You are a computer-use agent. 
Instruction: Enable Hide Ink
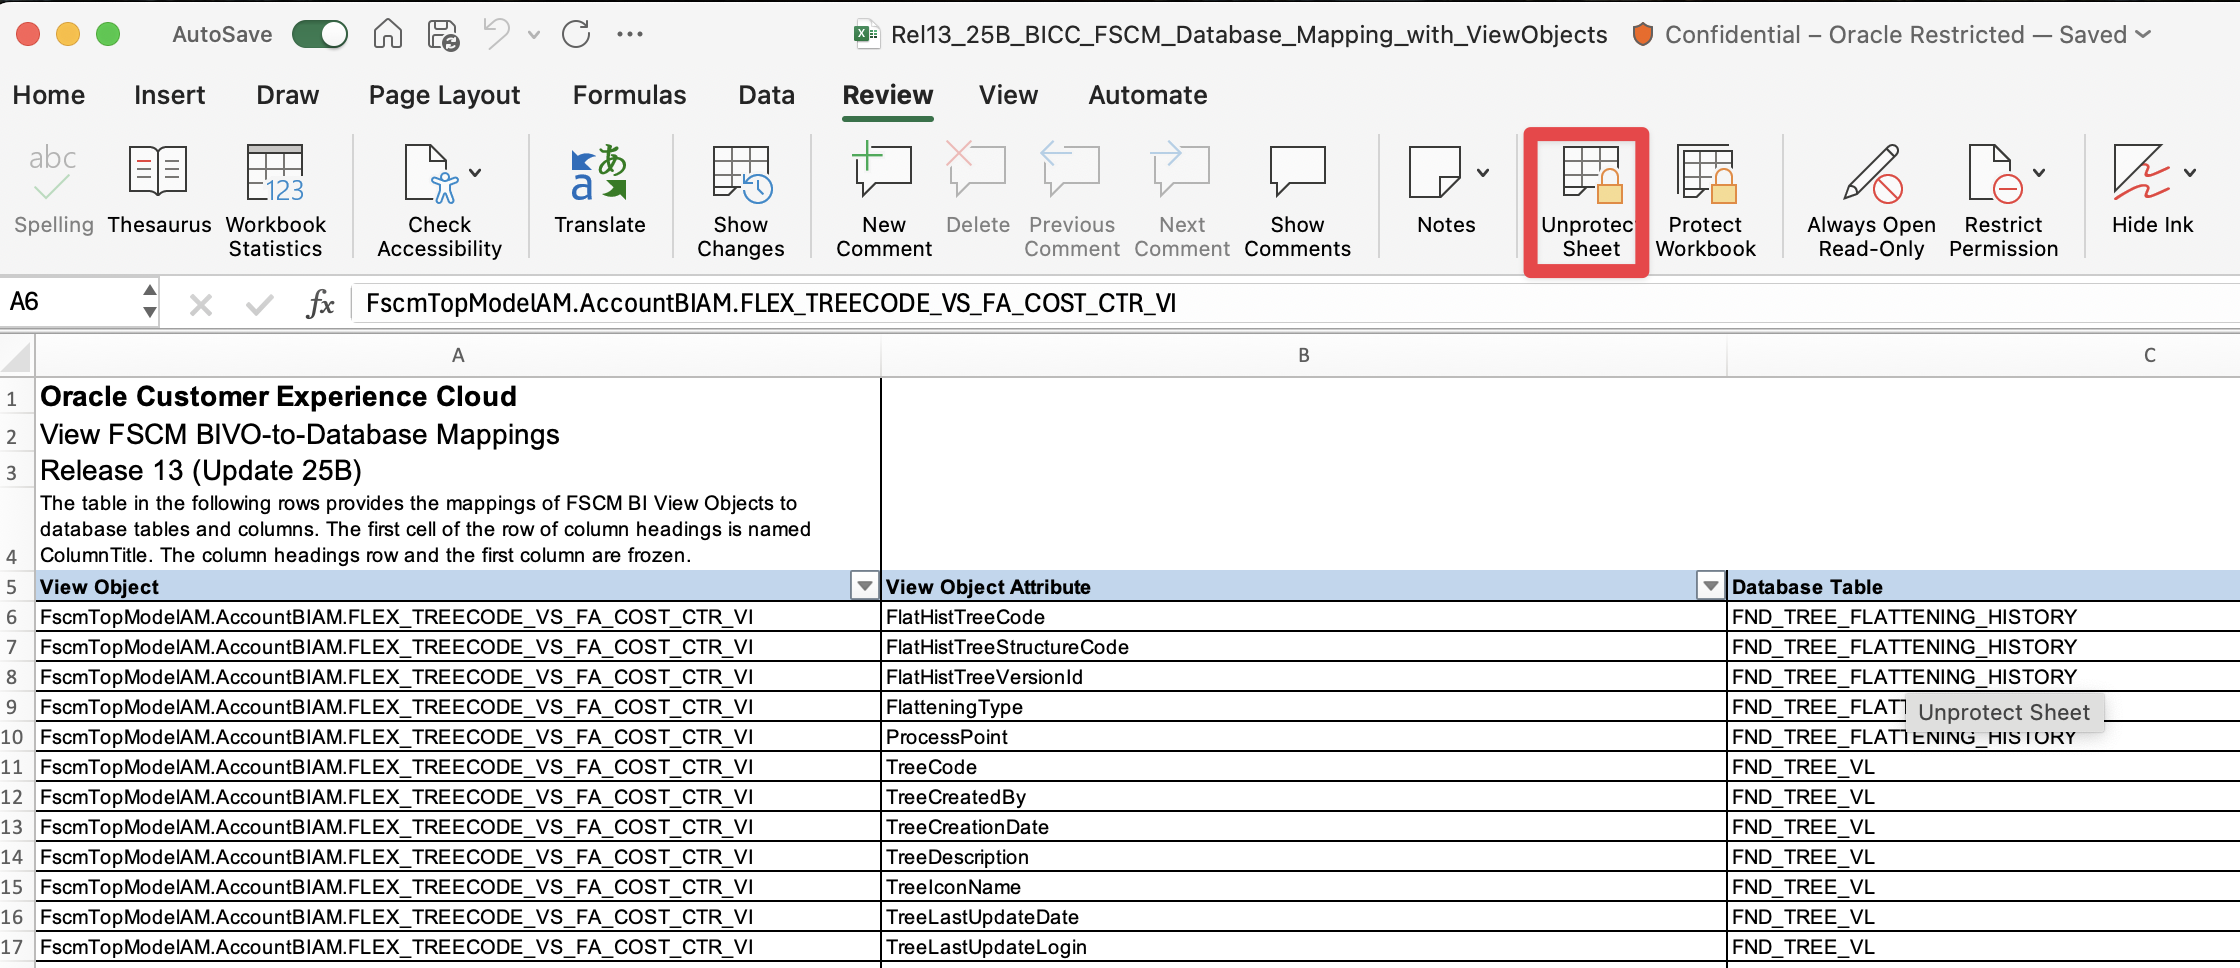(2150, 195)
